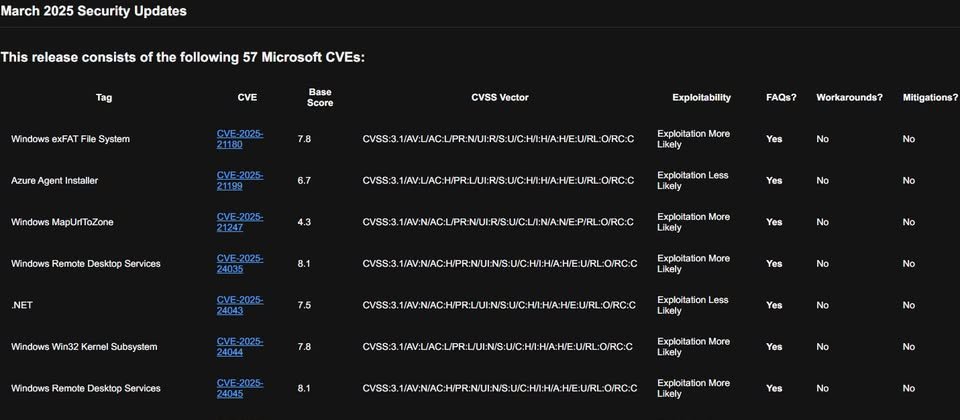
Task: Select the Windows Win32 Kernel Subsystem tag
Action: (x=84, y=347)
